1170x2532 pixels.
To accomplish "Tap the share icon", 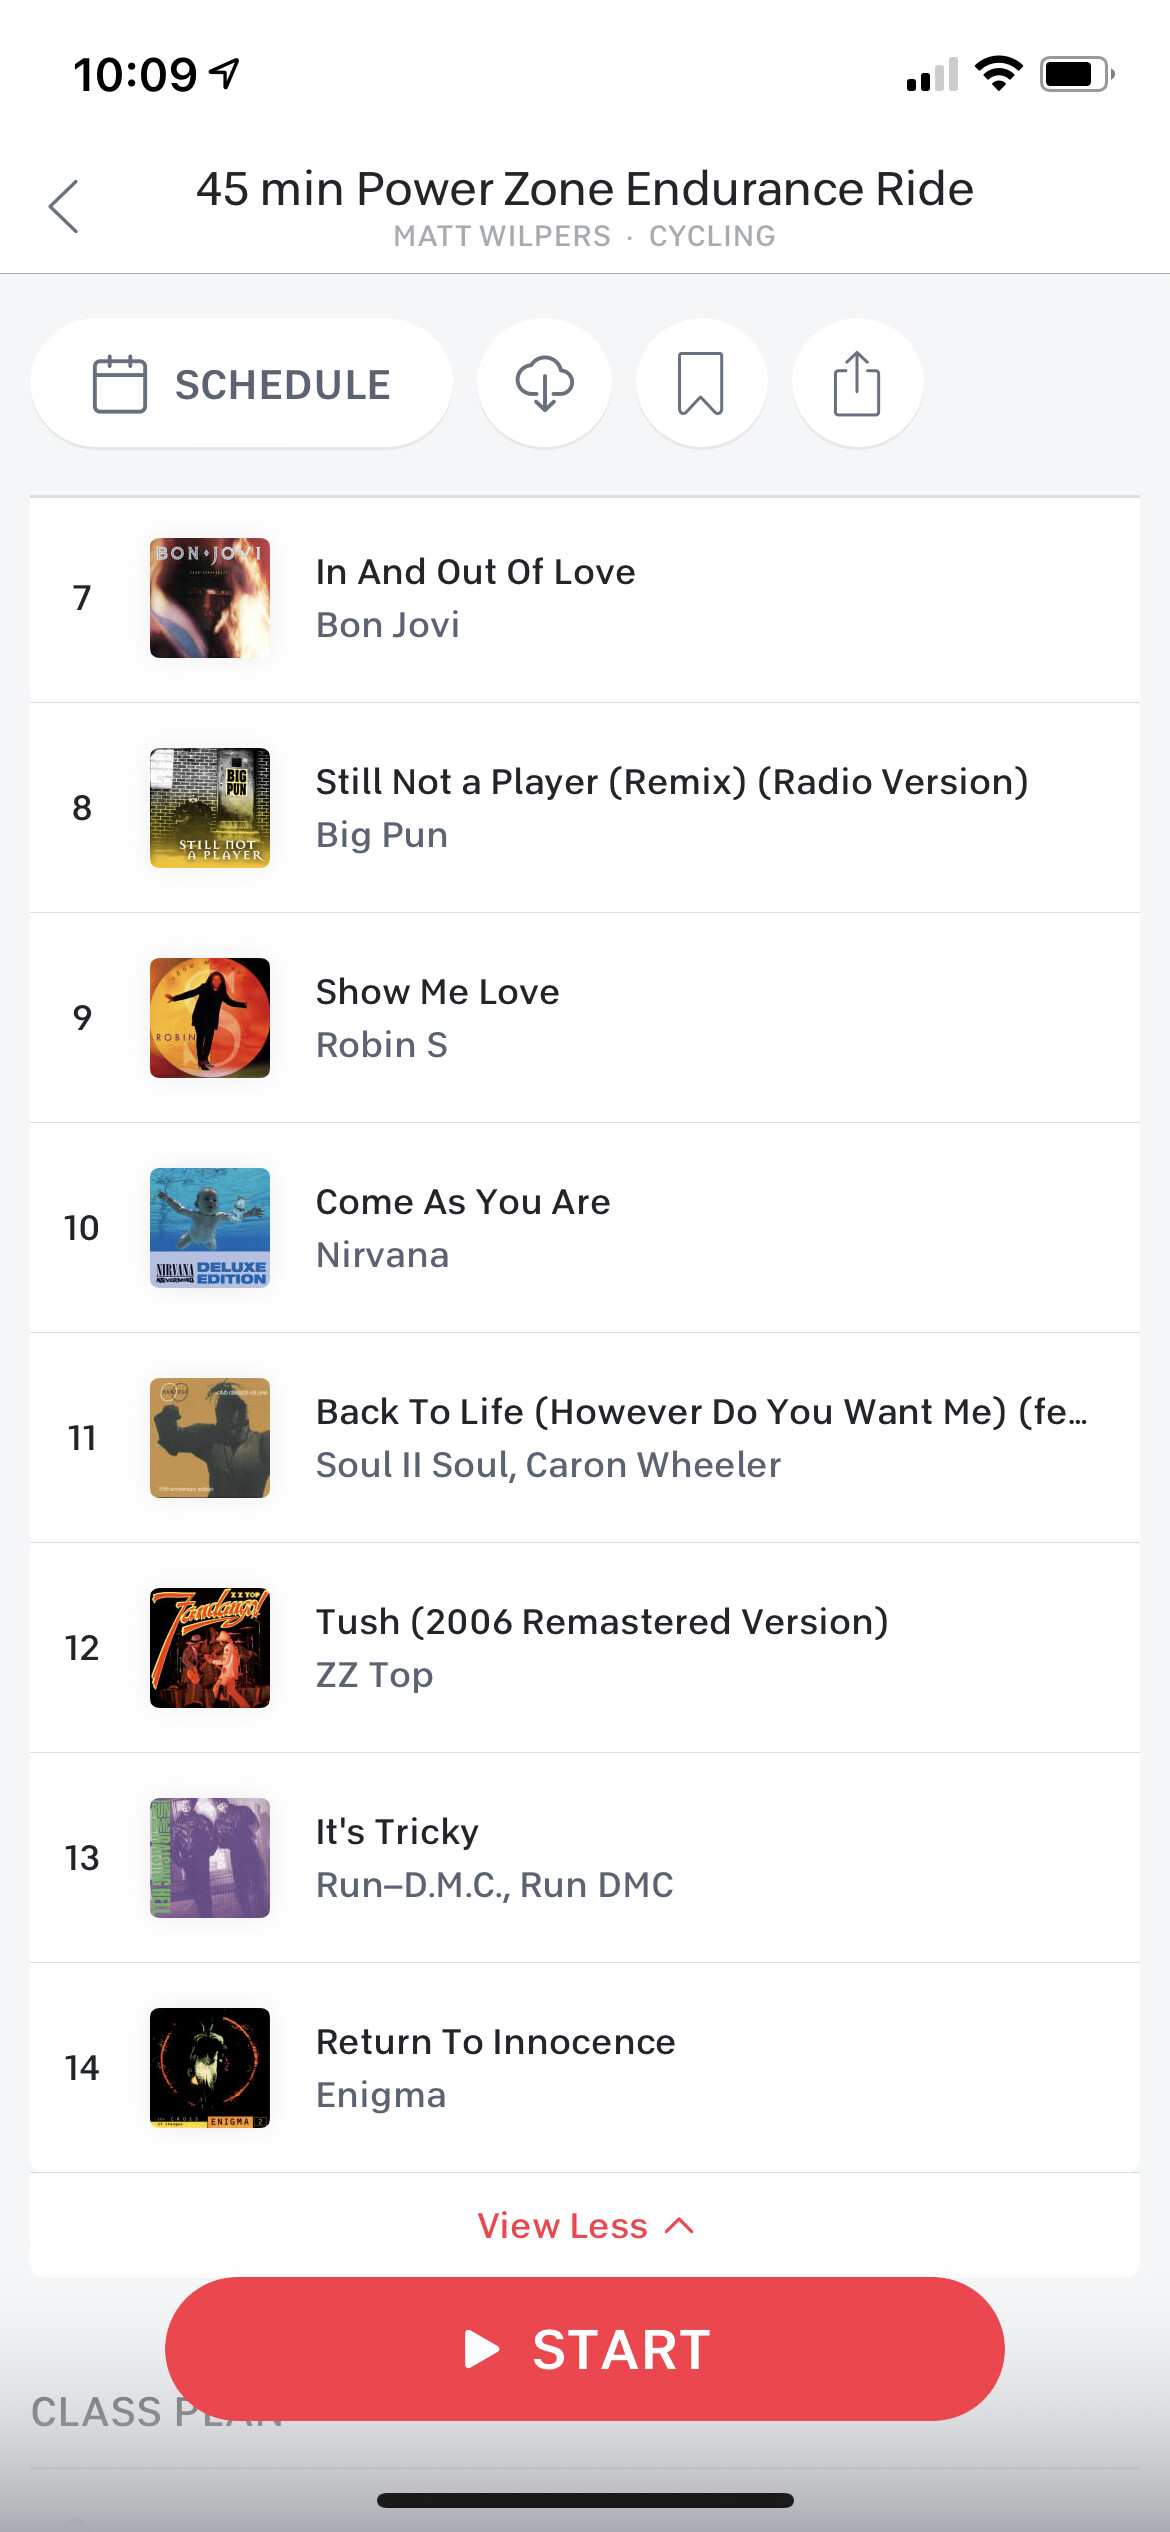I will [857, 383].
